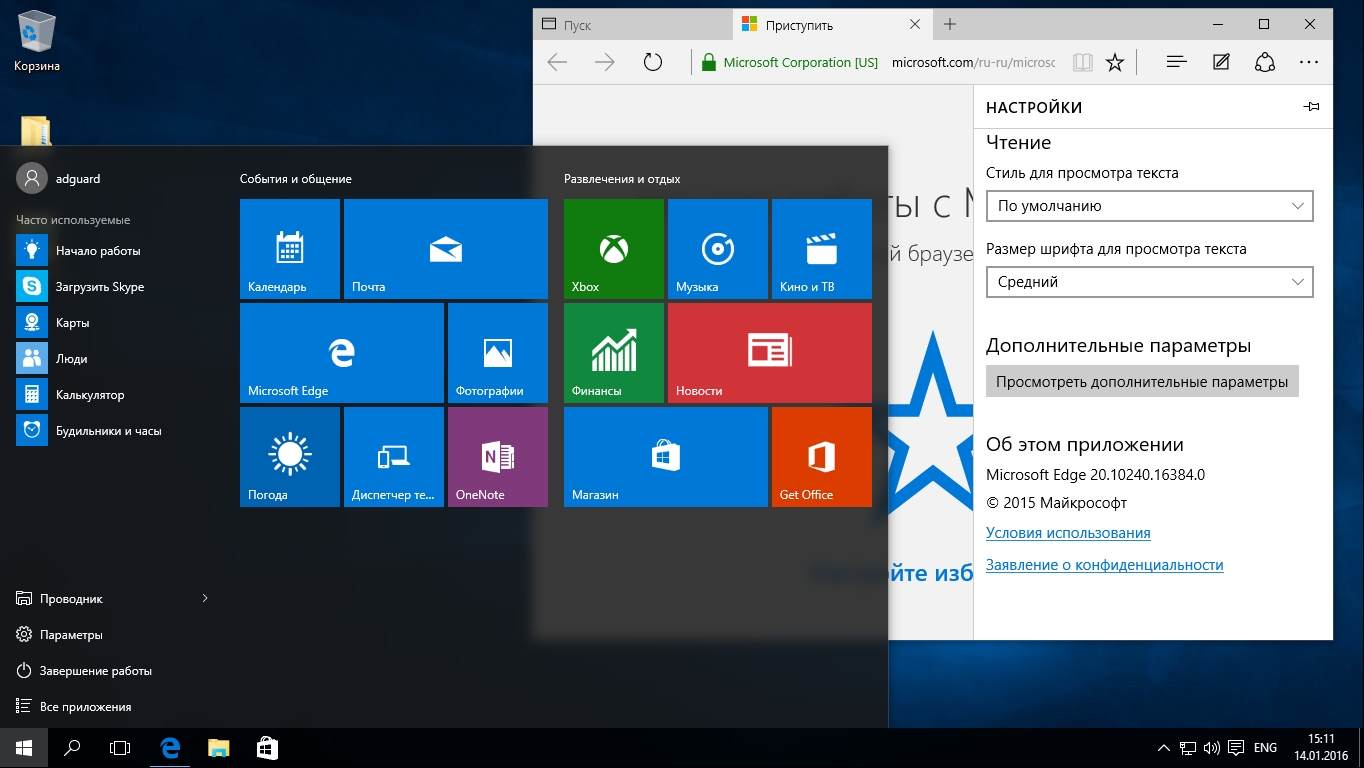Open the News tile (Новости)

coord(770,353)
